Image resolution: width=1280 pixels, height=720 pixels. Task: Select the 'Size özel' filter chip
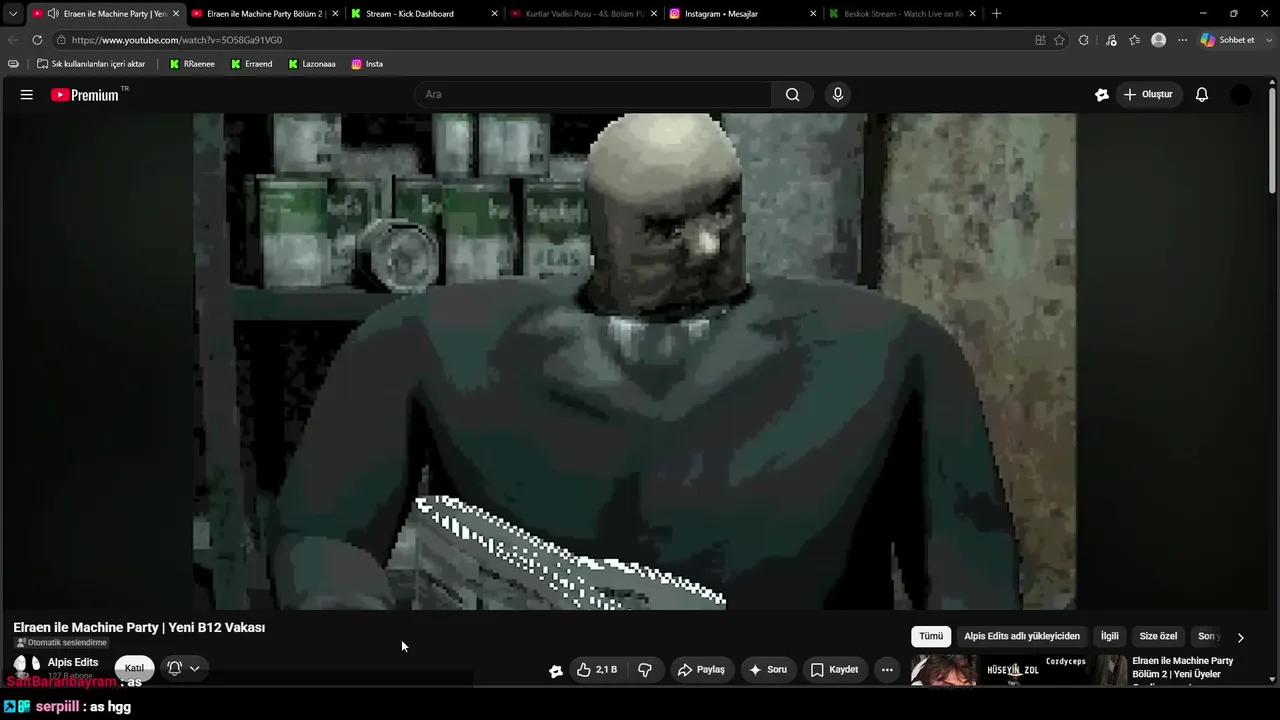point(1158,636)
